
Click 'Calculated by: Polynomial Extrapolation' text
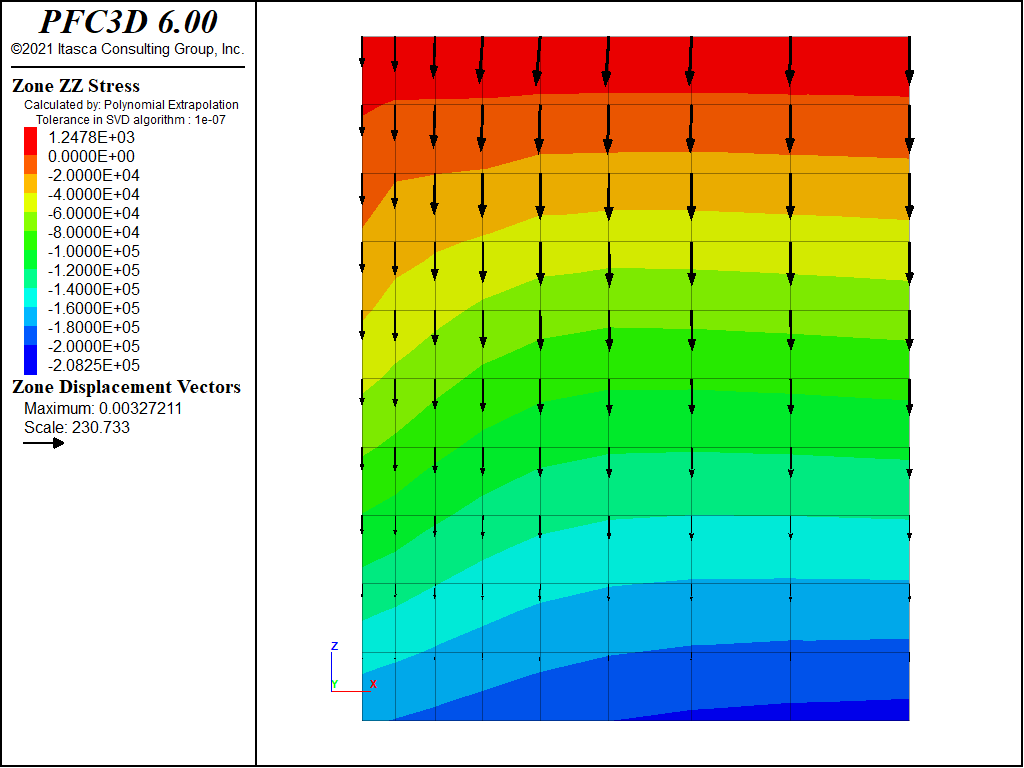point(131,104)
